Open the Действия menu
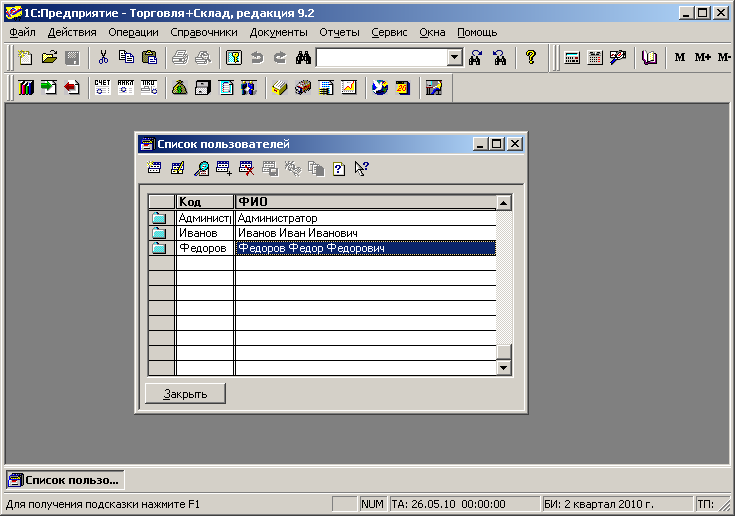Viewport: 735px width, 516px height. (x=72, y=32)
